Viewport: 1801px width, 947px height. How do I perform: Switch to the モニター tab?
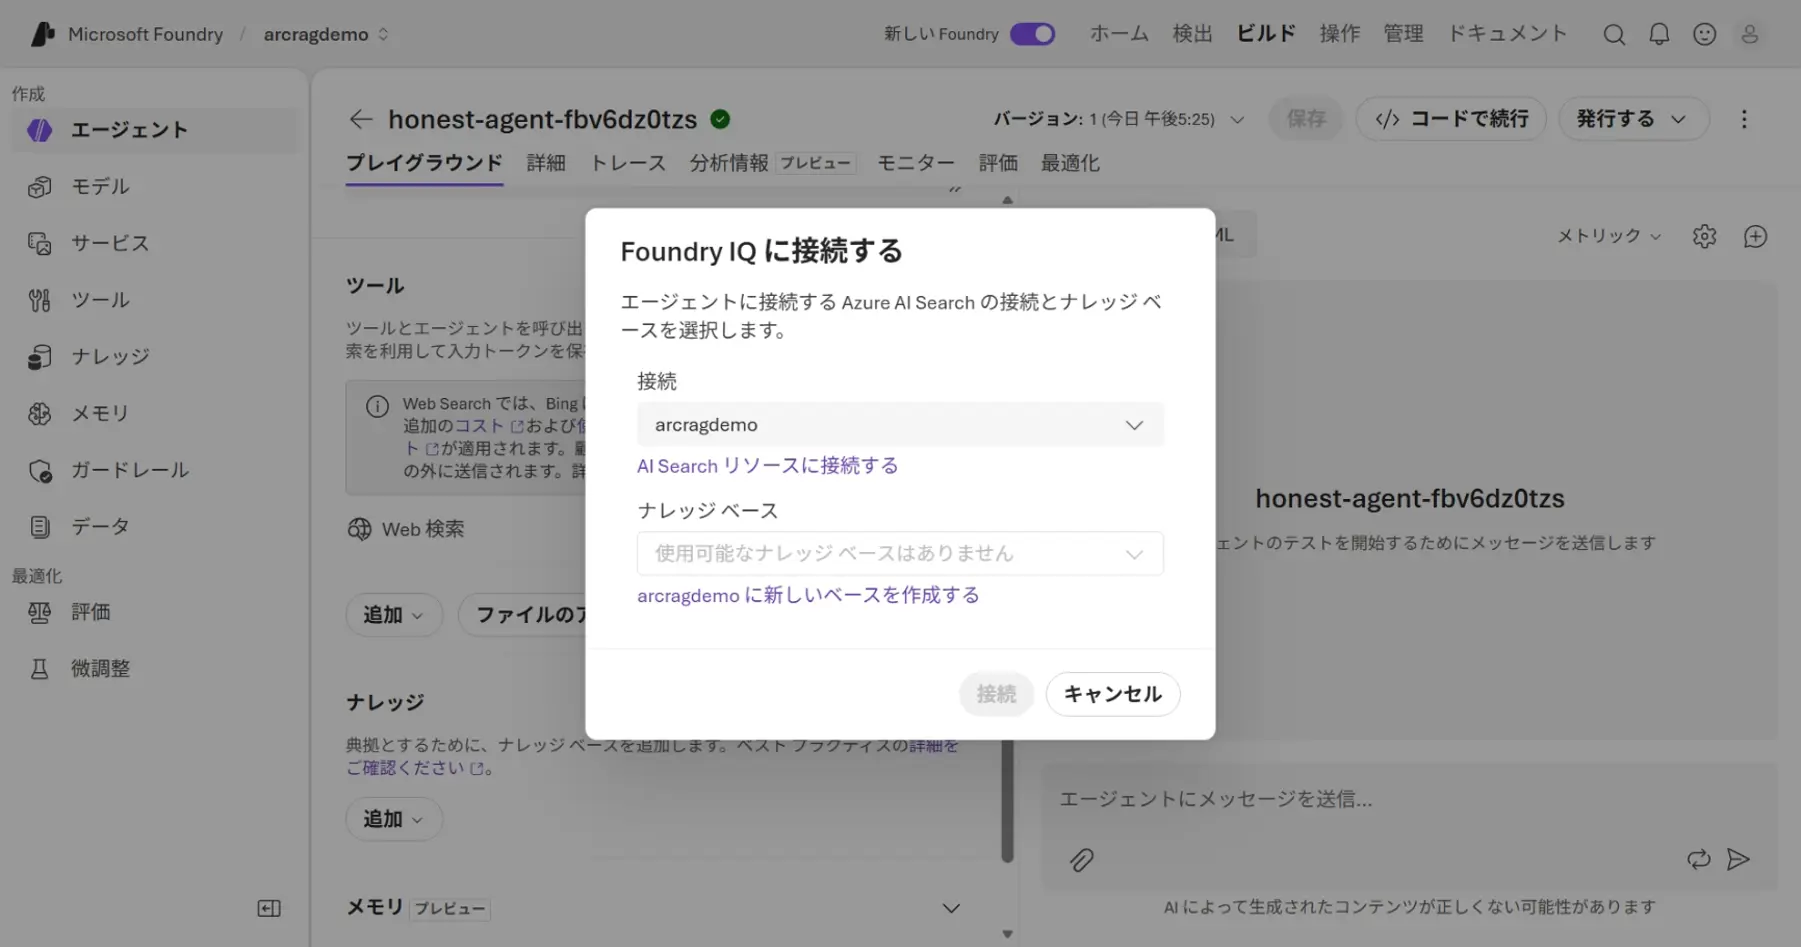(916, 163)
